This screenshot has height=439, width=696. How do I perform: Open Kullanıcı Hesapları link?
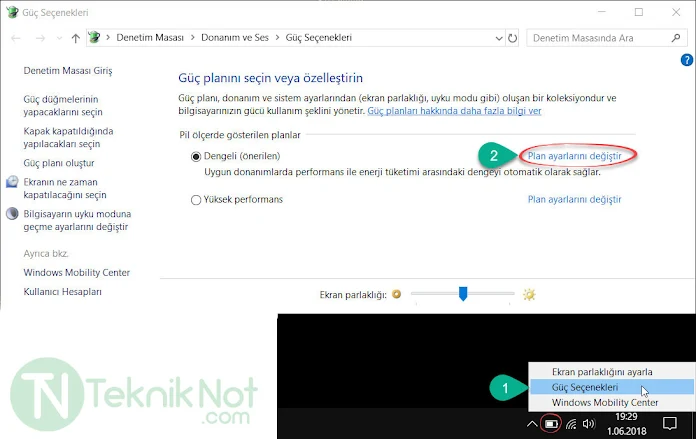(x=63, y=292)
